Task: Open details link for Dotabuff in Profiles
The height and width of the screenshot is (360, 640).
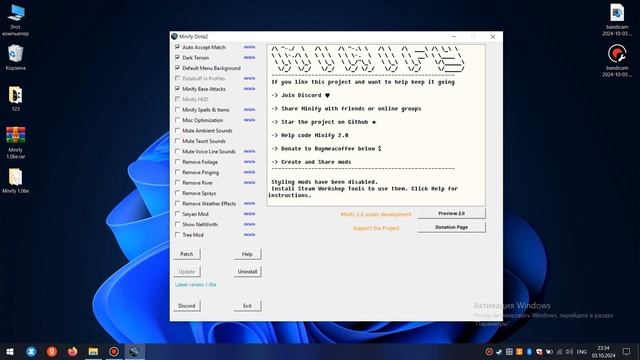Action: 249,78
